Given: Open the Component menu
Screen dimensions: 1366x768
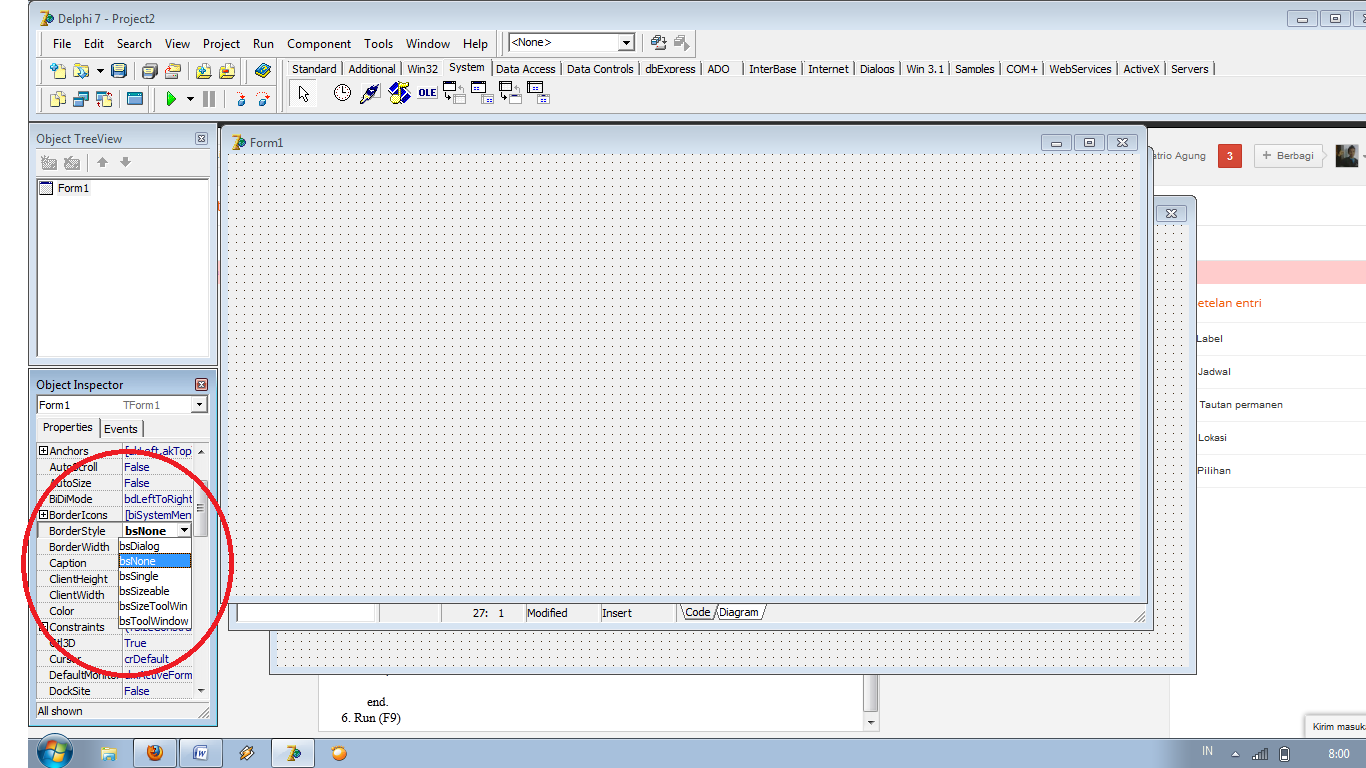Looking at the screenshot, I should (319, 43).
